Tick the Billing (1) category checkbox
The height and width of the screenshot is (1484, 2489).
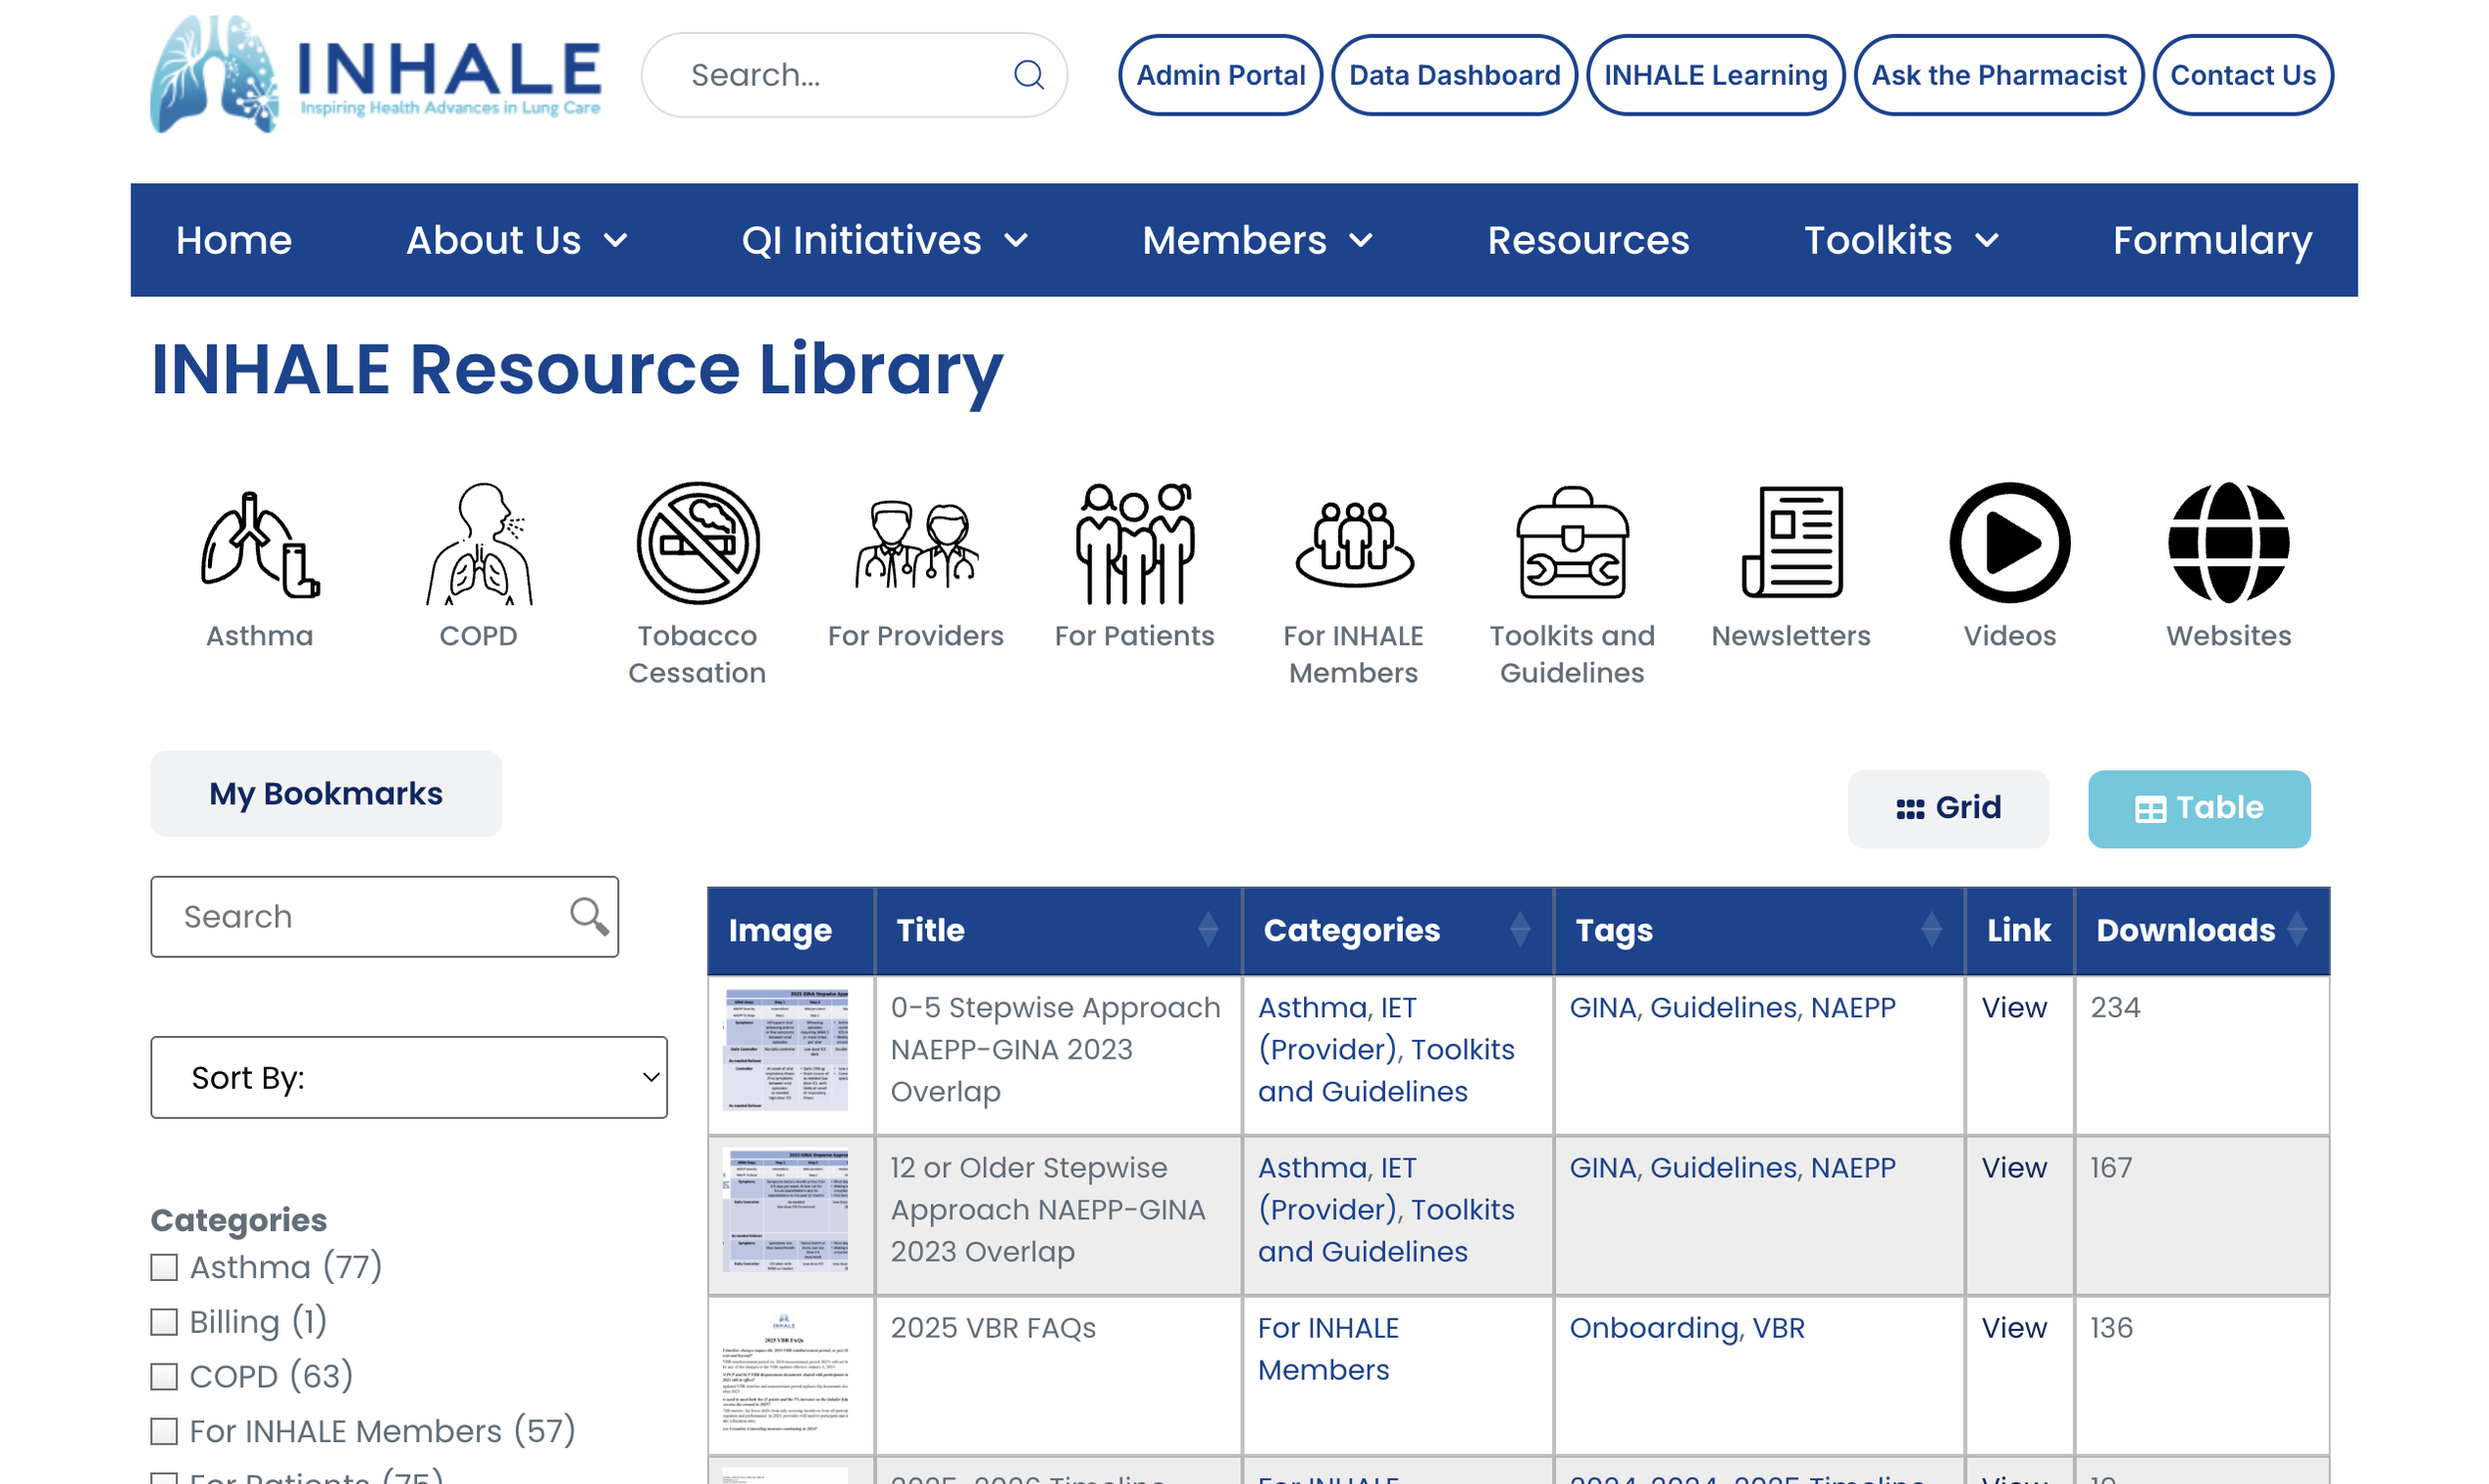[x=164, y=1322]
